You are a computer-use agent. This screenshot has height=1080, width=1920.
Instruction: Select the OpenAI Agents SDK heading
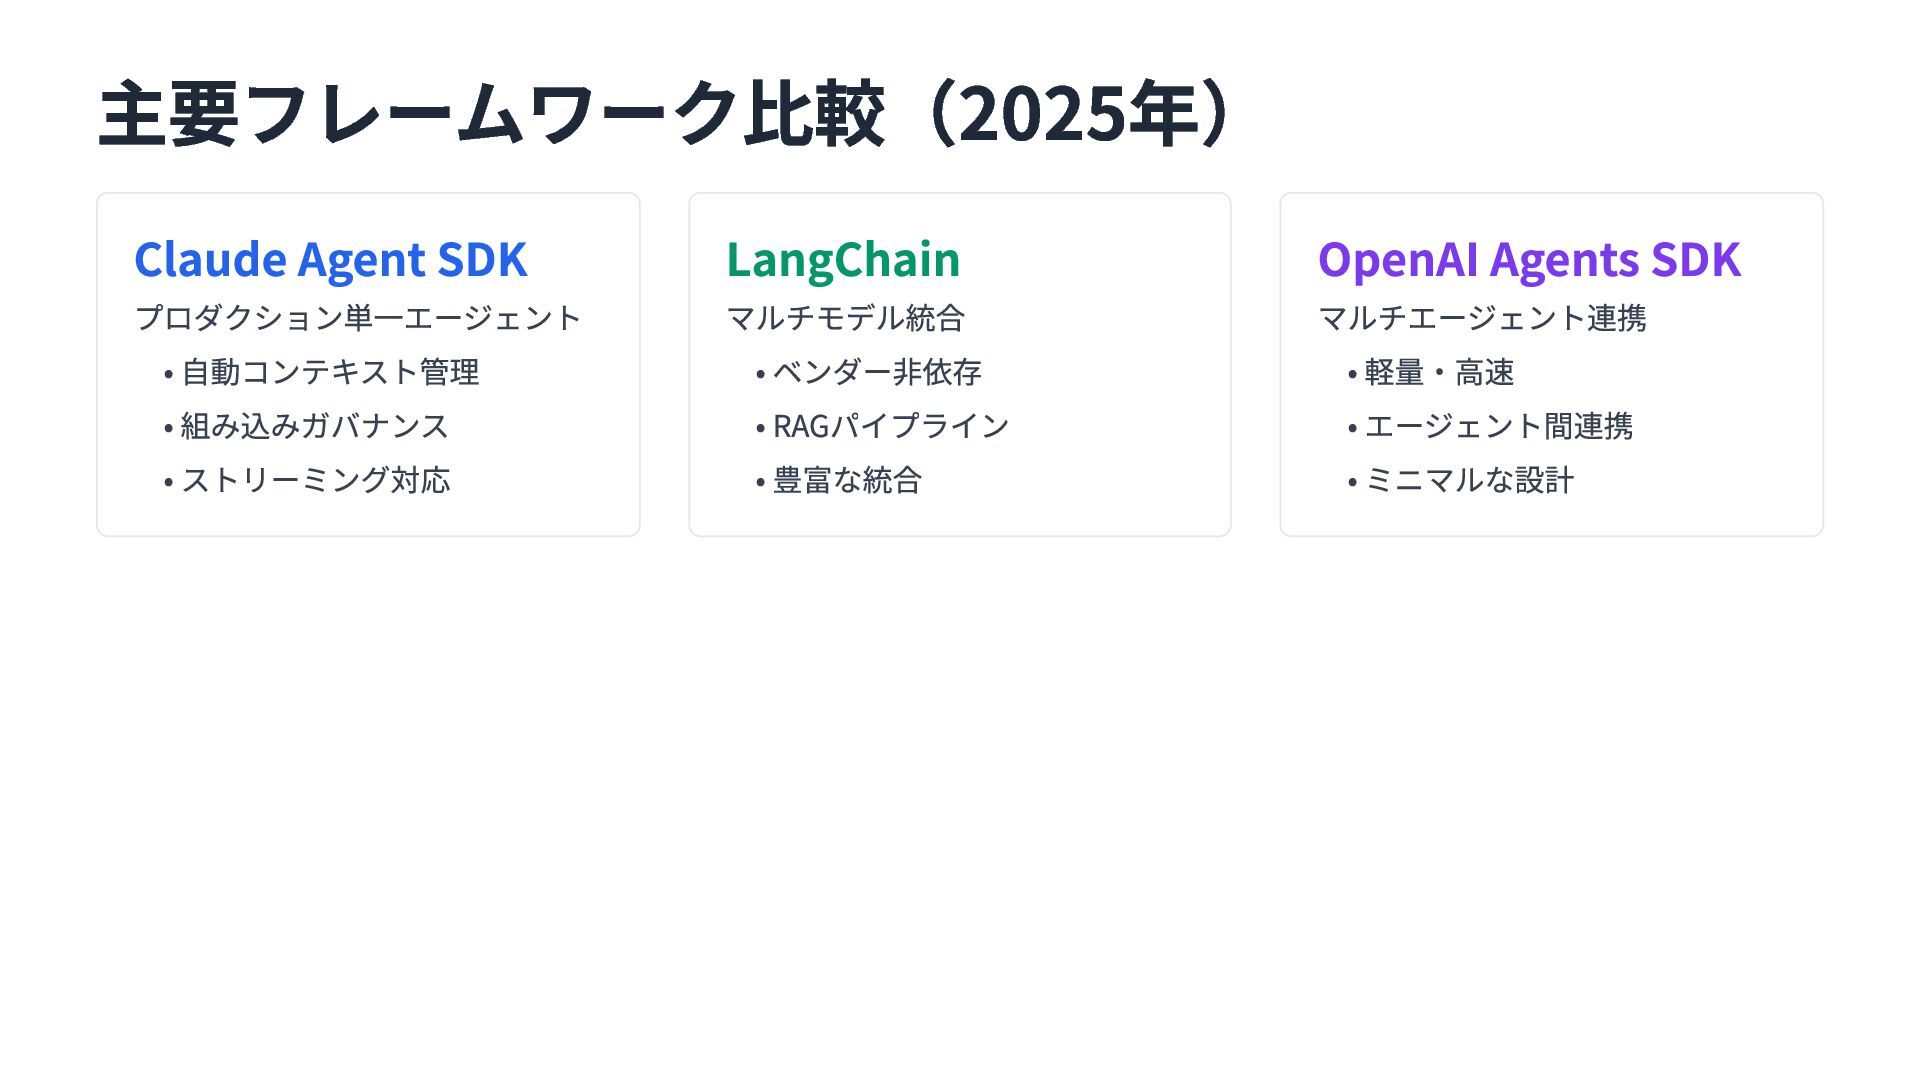(x=1529, y=259)
